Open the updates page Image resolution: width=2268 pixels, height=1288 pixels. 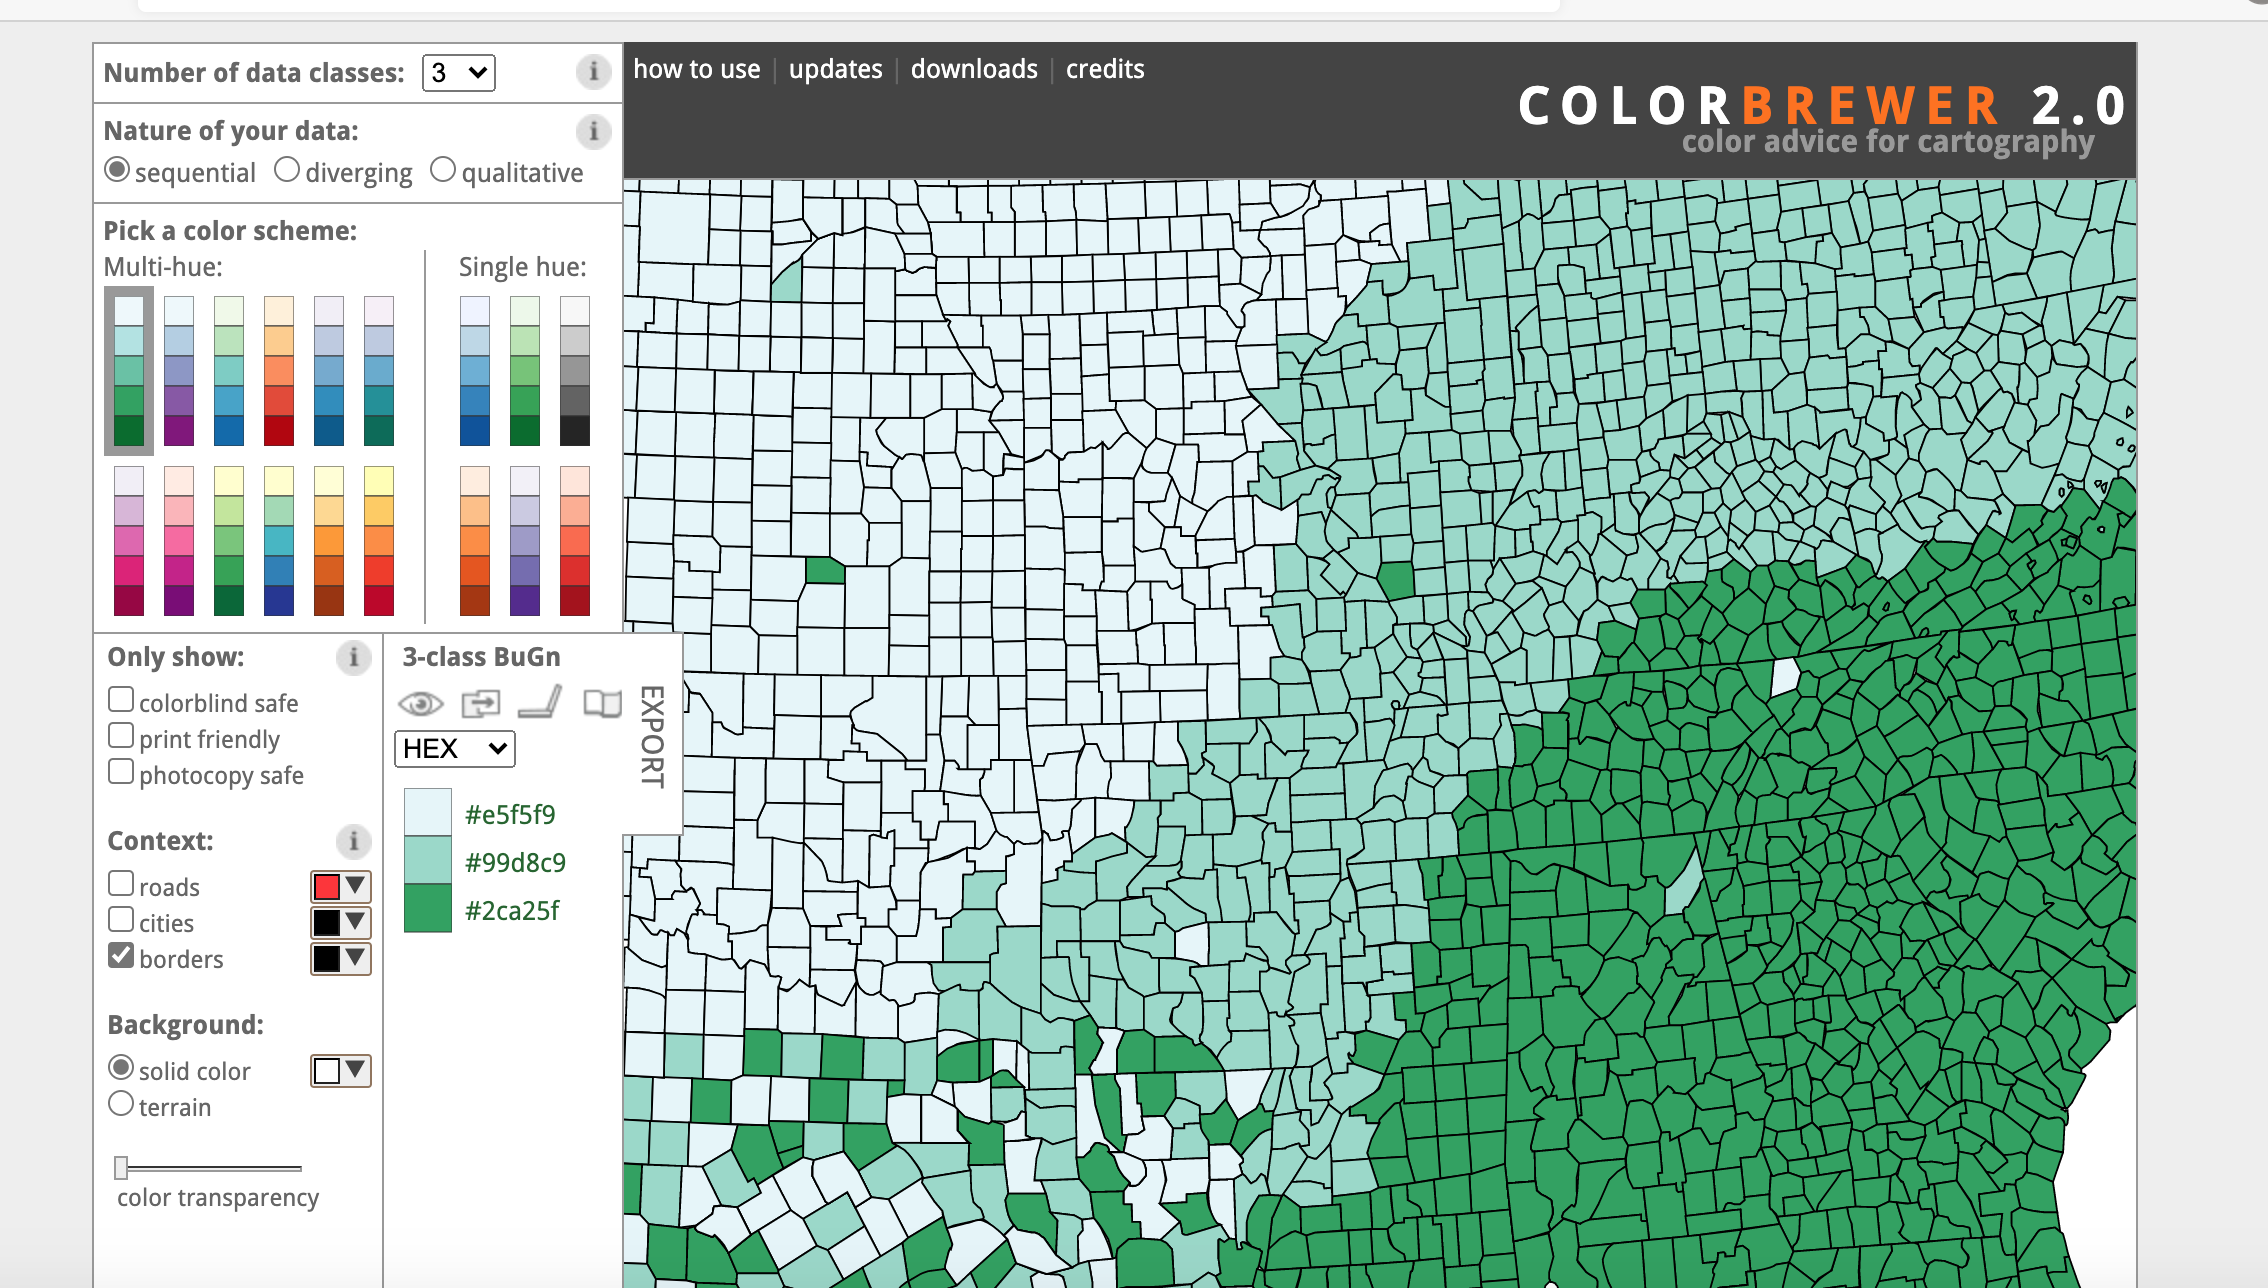[x=836, y=69]
